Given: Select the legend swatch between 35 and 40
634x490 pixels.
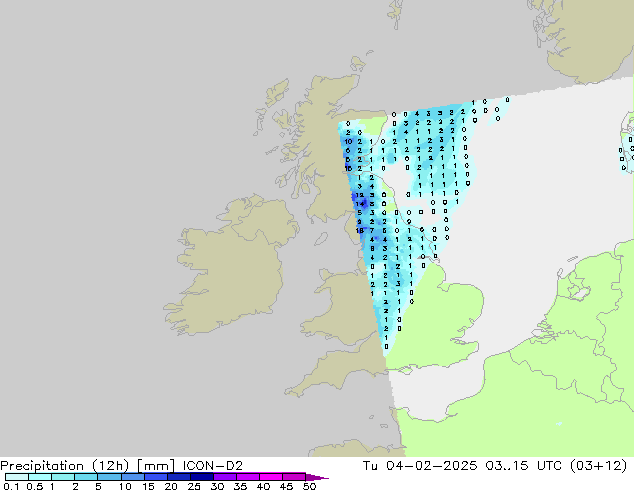Looking at the screenshot, I should coord(248,477).
